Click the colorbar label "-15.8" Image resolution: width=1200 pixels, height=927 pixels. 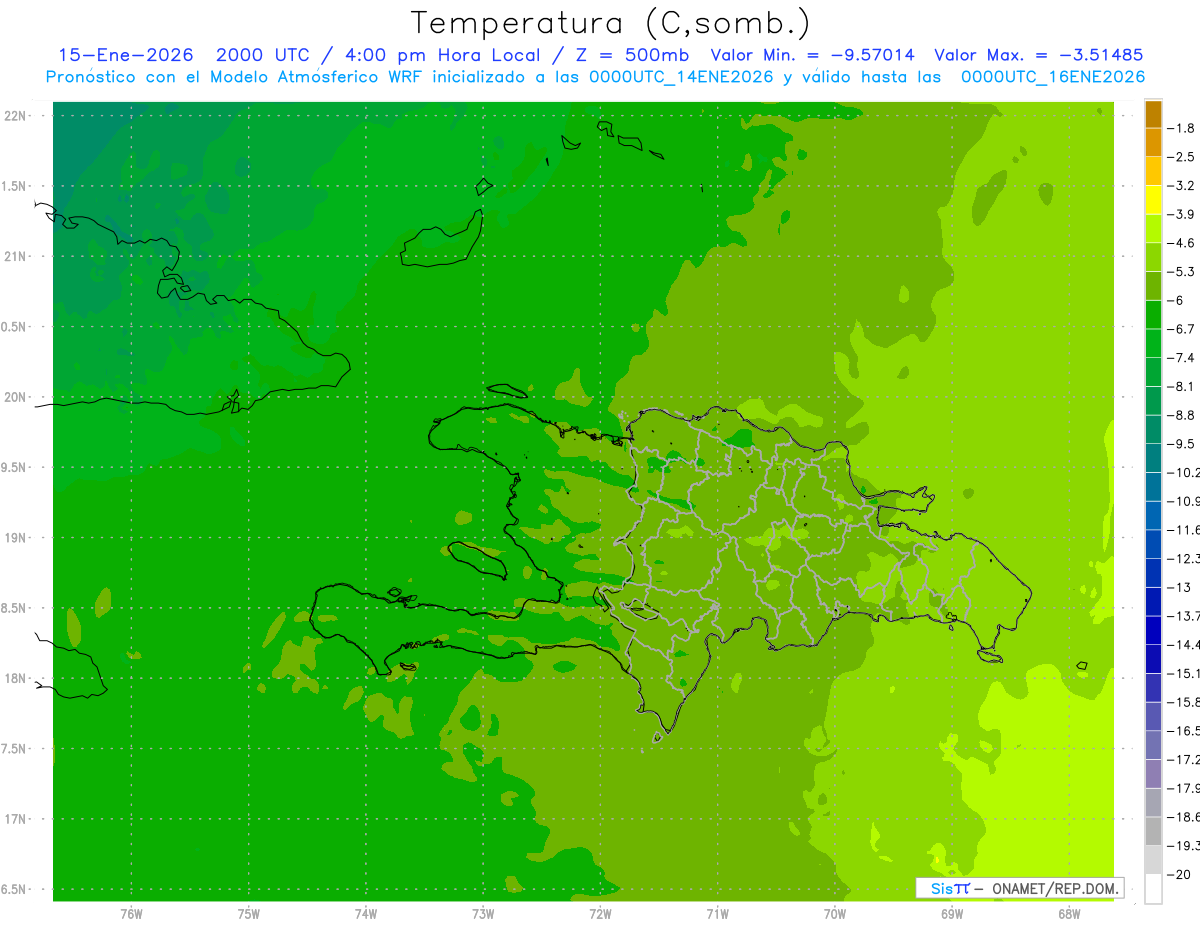click(x=1184, y=702)
